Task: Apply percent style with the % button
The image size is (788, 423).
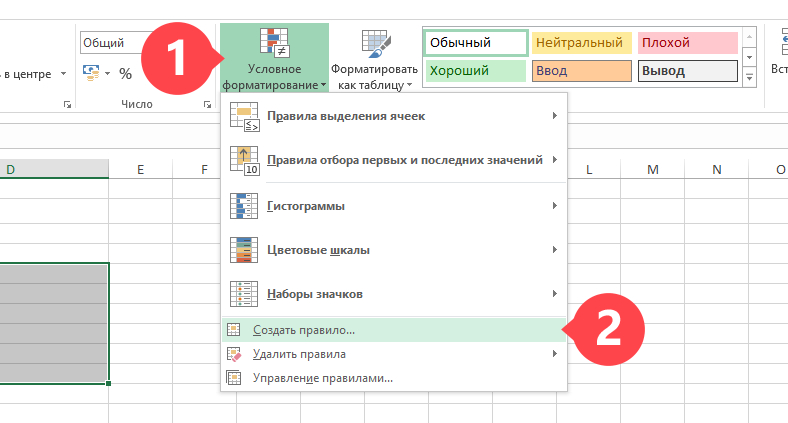Action: 126,74
